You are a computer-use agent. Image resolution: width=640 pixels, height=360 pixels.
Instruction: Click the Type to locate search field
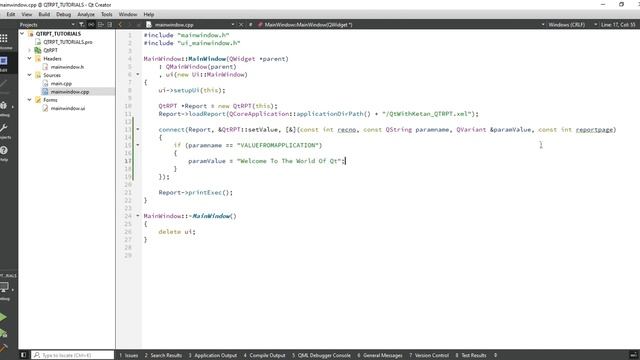73,355
